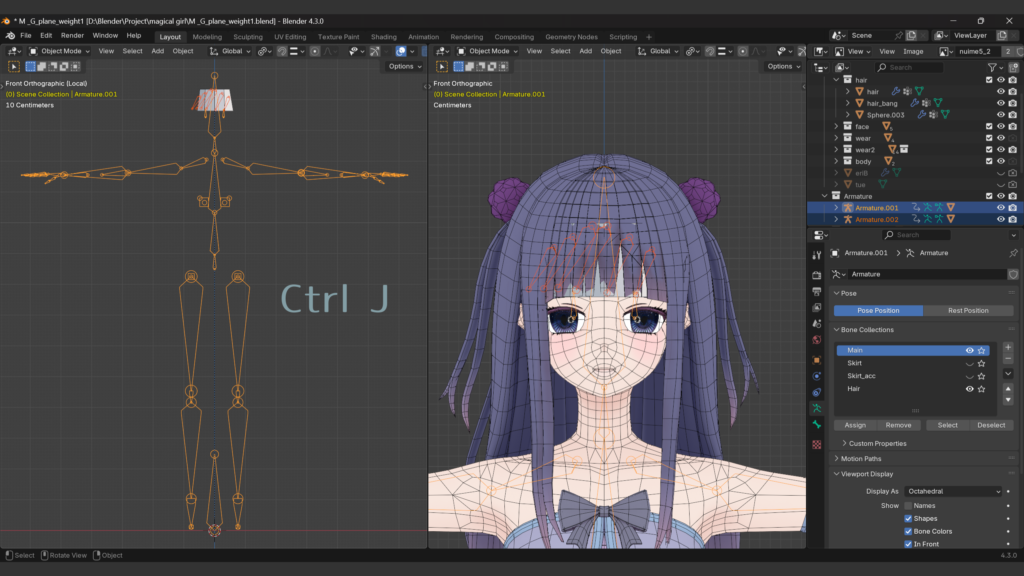The width and height of the screenshot is (1024, 576).
Task: Open the Render menu
Action: pos(72,35)
